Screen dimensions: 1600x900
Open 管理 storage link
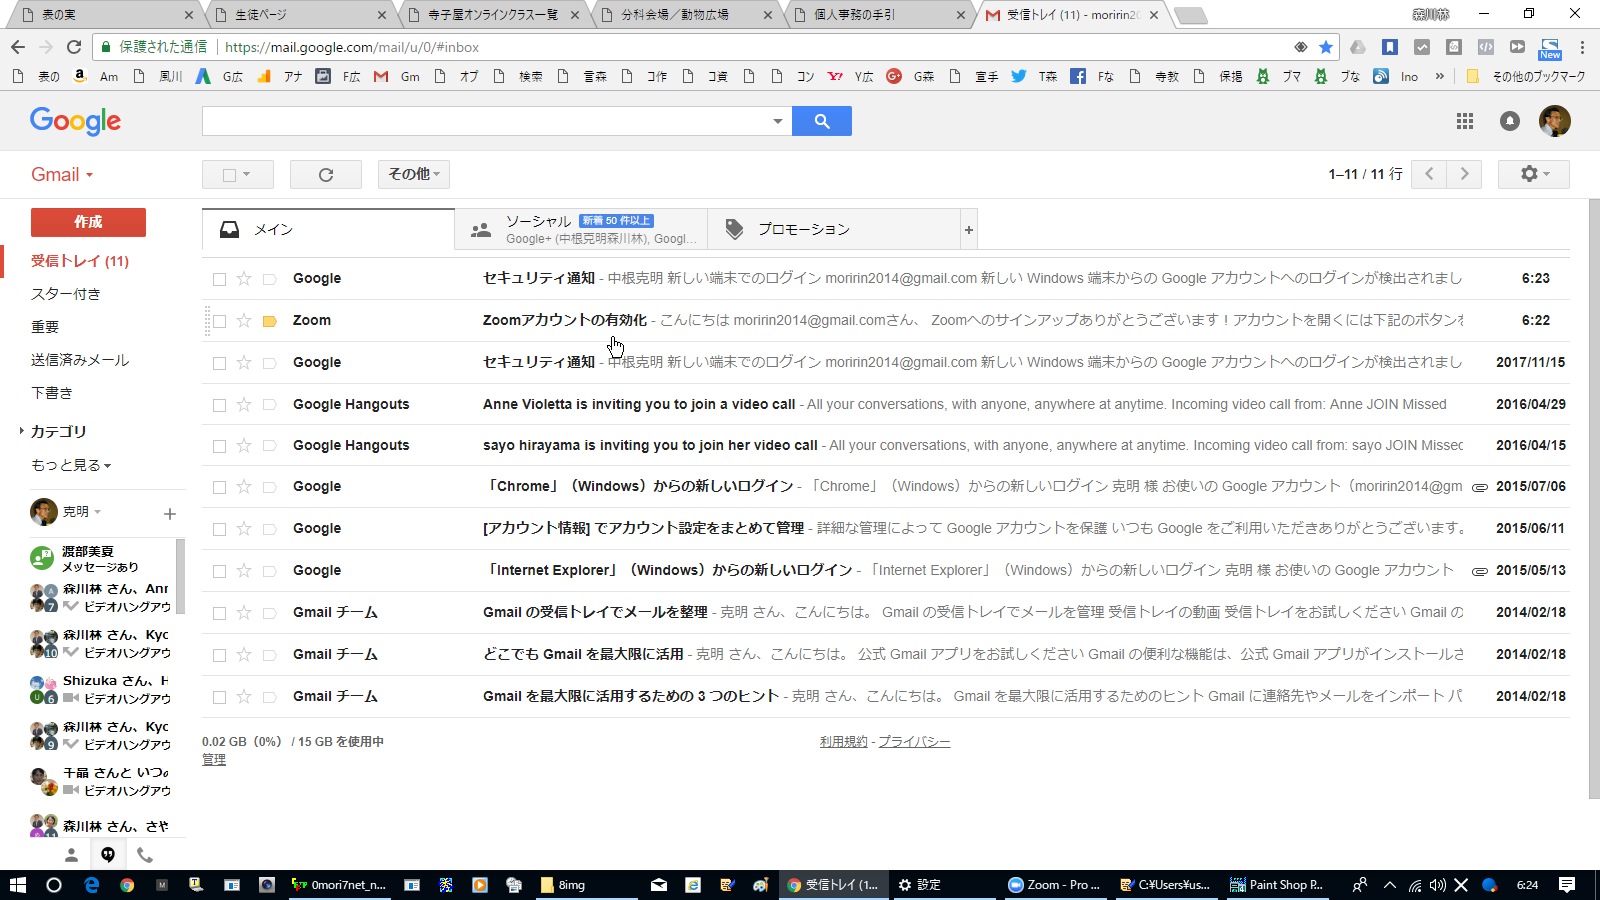point(214,760)
